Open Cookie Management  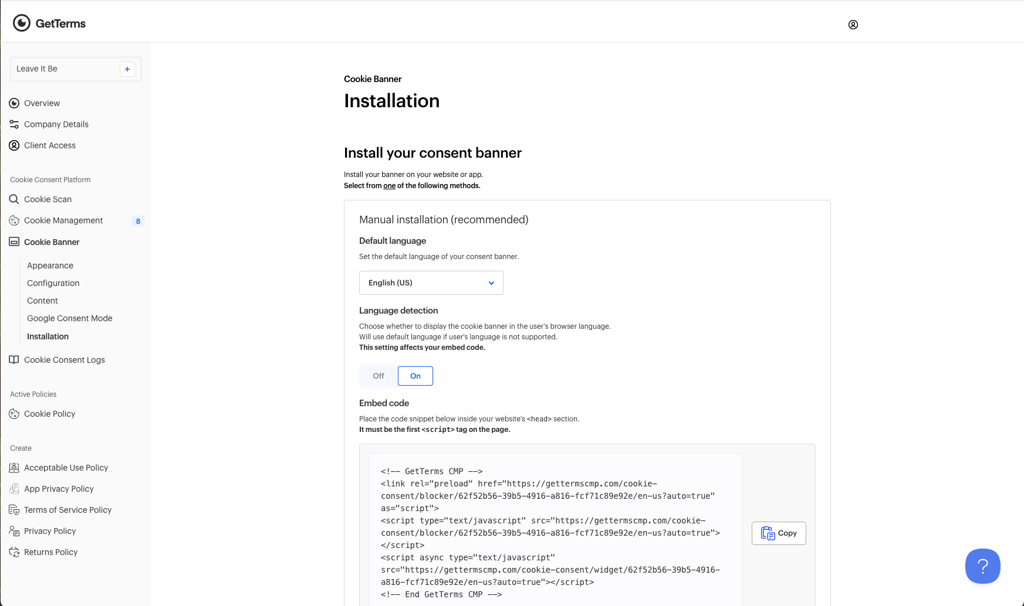click(63, 221)
